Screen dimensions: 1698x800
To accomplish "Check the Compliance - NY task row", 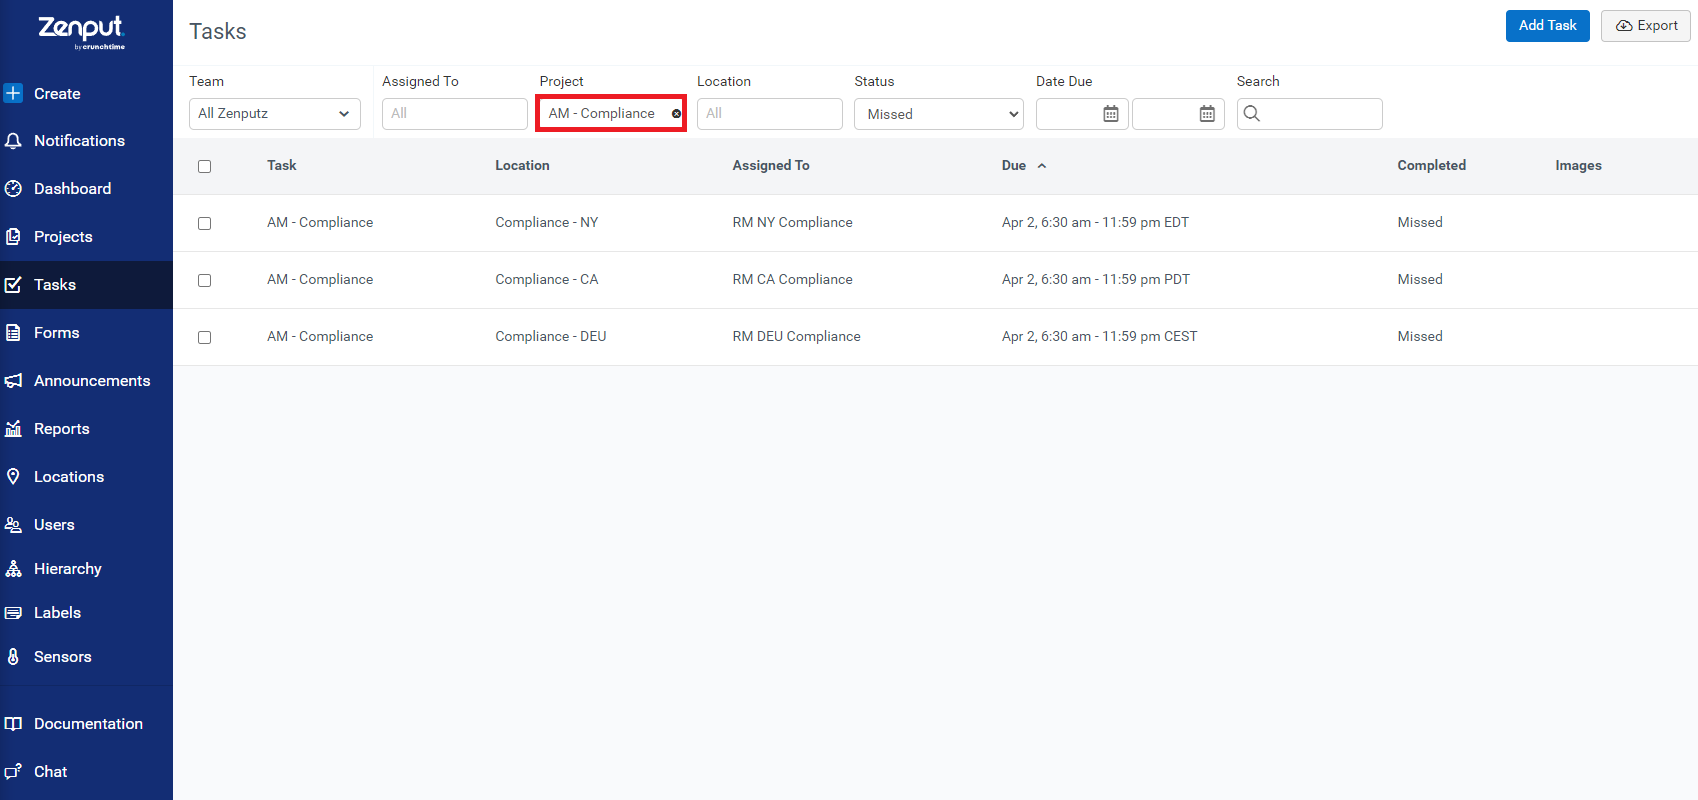I will click(204, 223).
